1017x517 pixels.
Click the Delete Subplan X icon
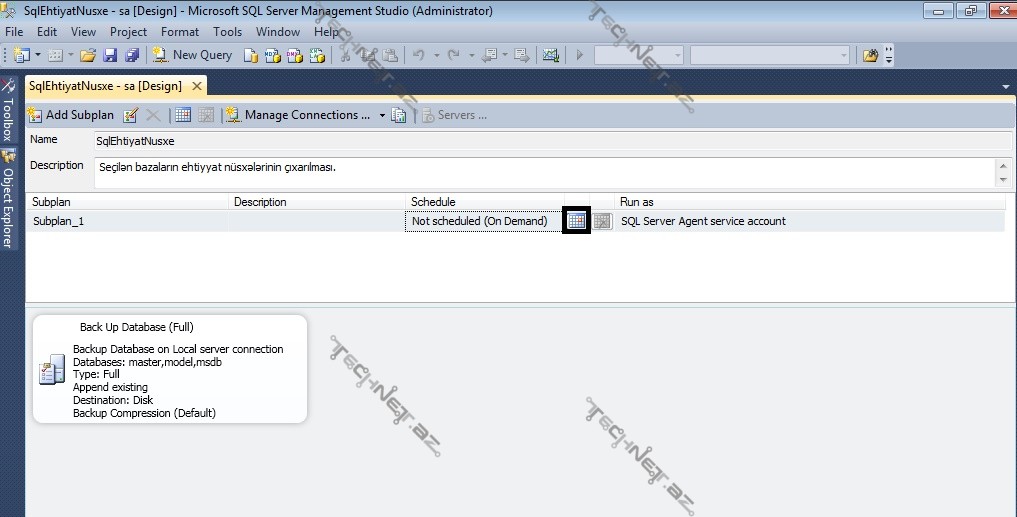pyautogui.click(x=153, y=115)
